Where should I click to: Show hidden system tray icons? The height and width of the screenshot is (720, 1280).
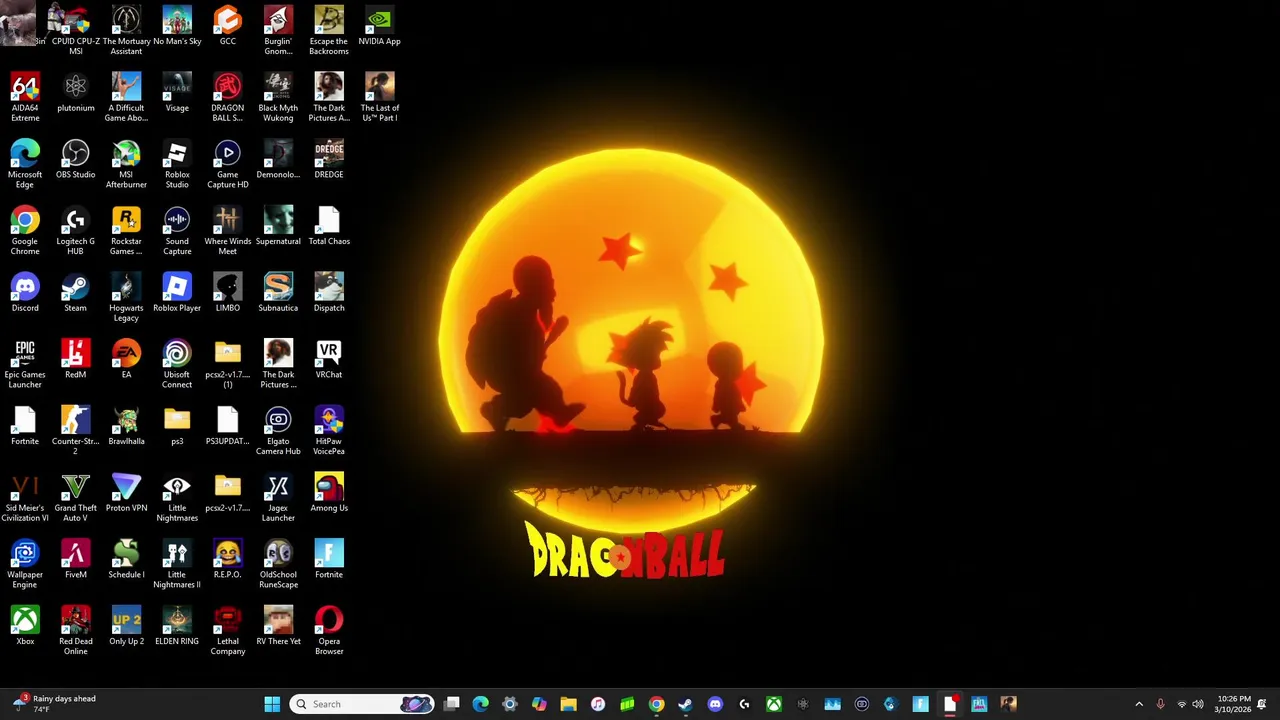1139,704
